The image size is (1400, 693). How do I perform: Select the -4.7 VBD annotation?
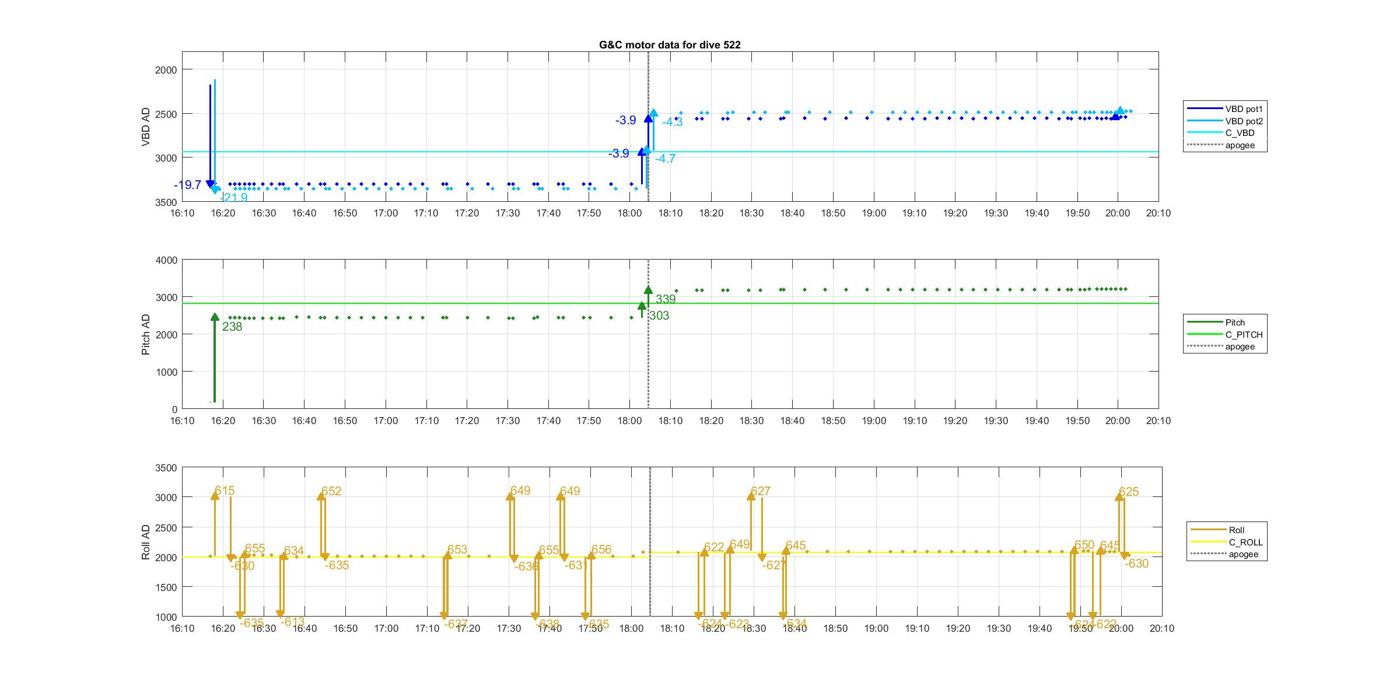click(x=665, y=159)
